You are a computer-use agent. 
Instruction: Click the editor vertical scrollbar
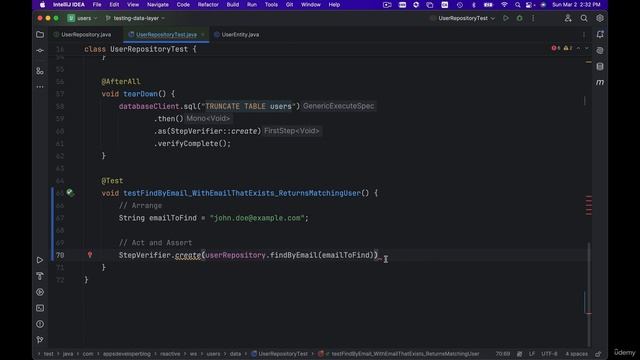click(589, 294)
